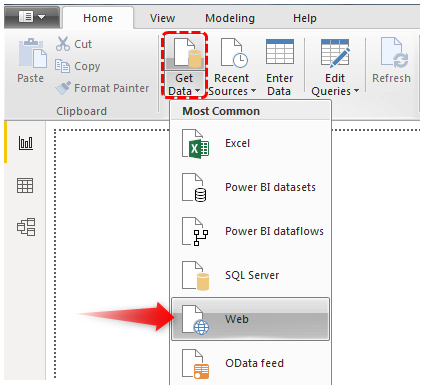Click the Format Painter label
The width and height of the screenshot is (424, 385).
(111, 88)
